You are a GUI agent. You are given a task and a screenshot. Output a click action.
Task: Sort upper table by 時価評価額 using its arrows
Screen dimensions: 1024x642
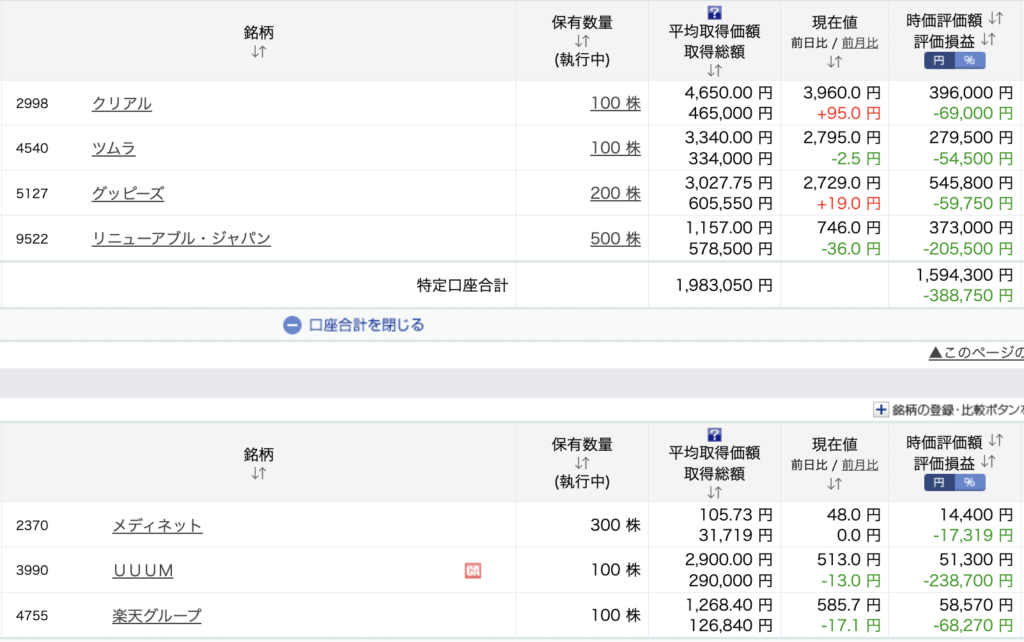click(x=994, y=19)
